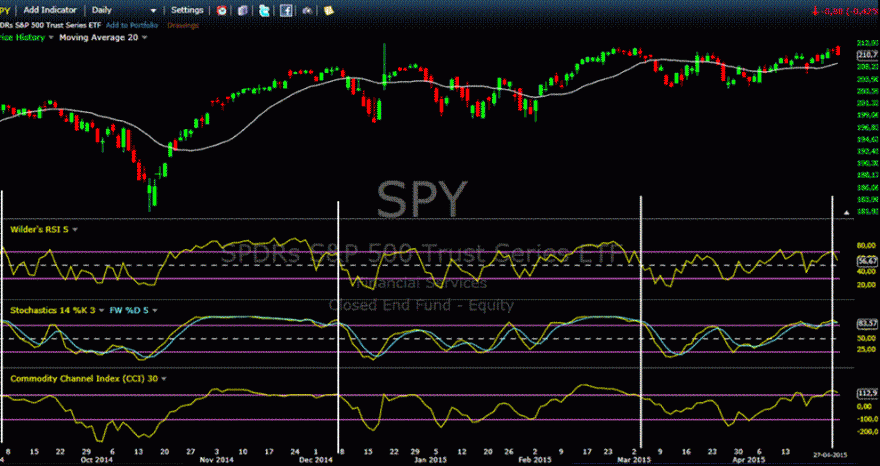Click the 20,00 RSI axis level
Image resolution: width=880 pixels, height=466 pixels.
pos(866,285)
